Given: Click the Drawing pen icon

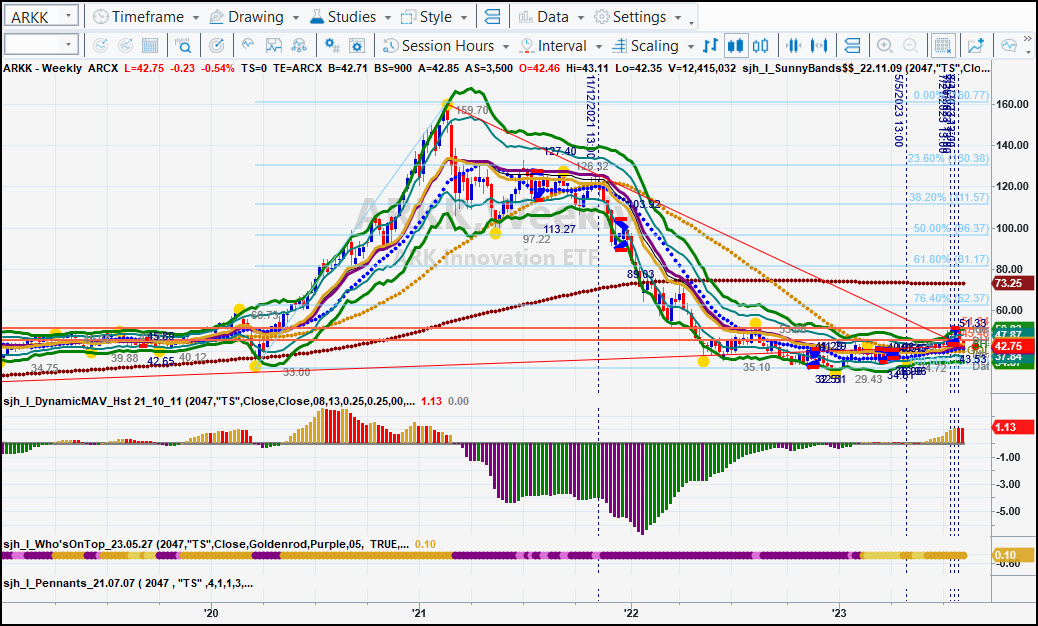Looking at the screenshot, I should pyautogui.click(x=216, y=17).
